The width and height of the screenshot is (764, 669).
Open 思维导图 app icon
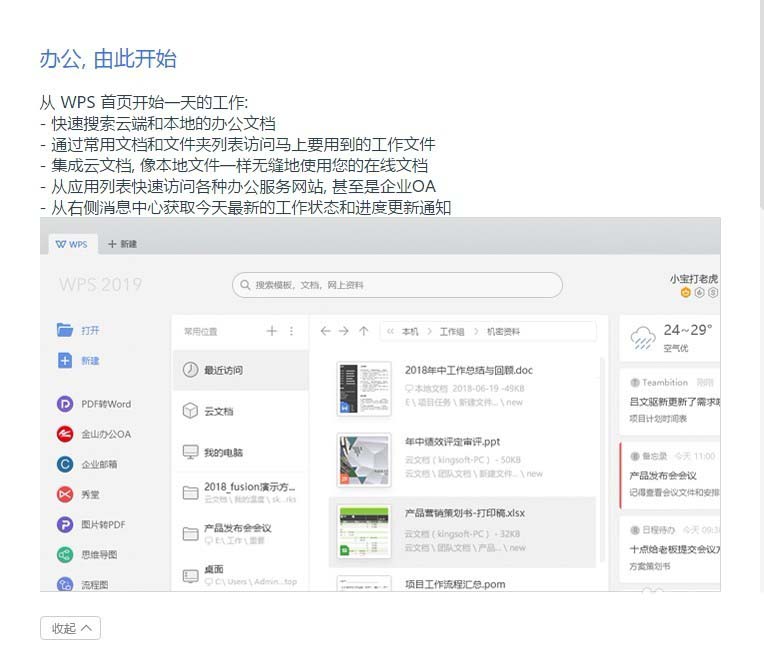[65, 554]
